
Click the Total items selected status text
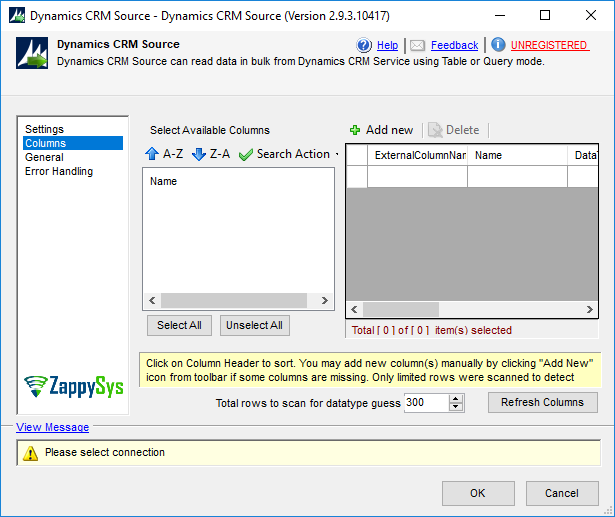click(x=431, y=330)
